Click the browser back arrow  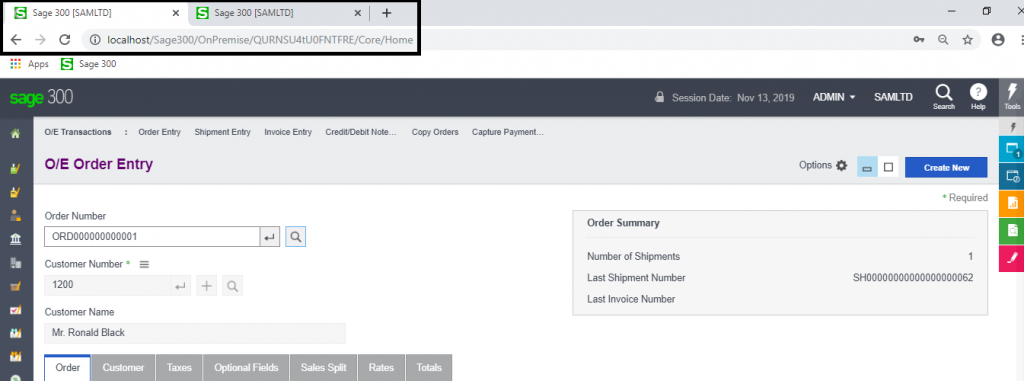pos(16,40)
